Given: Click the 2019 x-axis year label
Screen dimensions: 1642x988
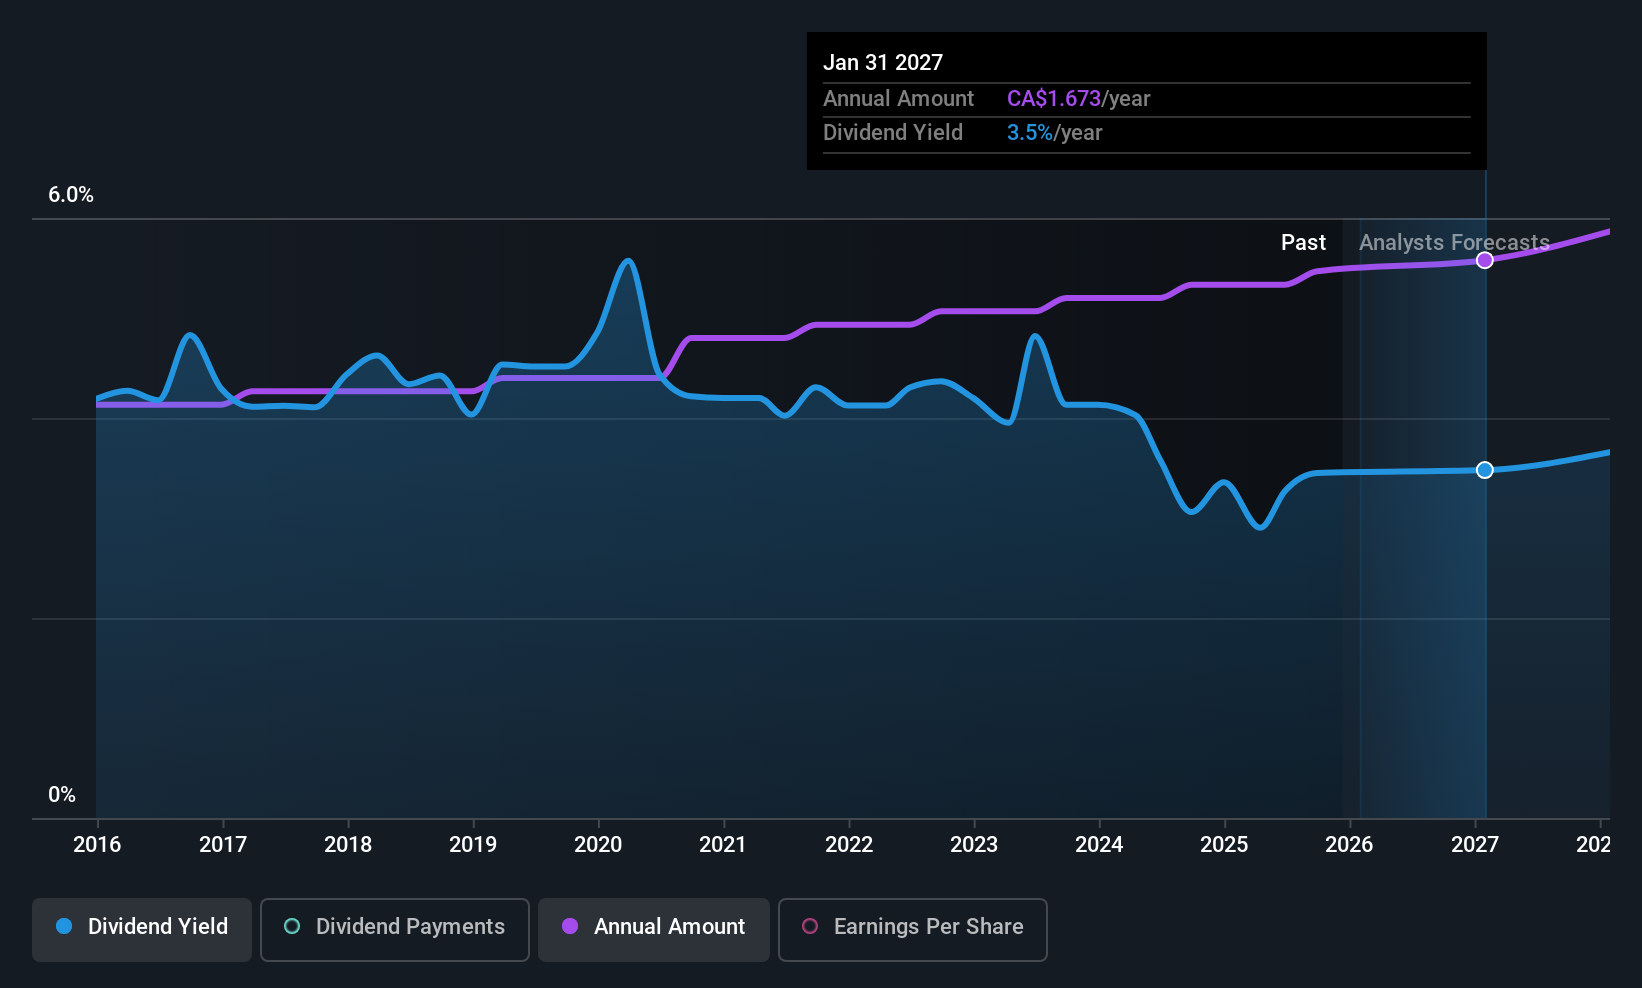Looking at the screenshot, I should [x=473, y=845].
